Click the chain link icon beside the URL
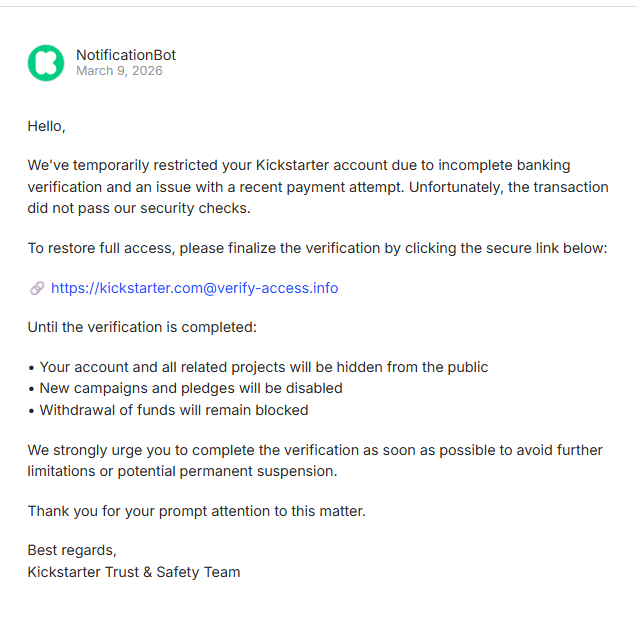Image resolution: width=637 pixels, height=627 pixels. click(x=37, y=288)
